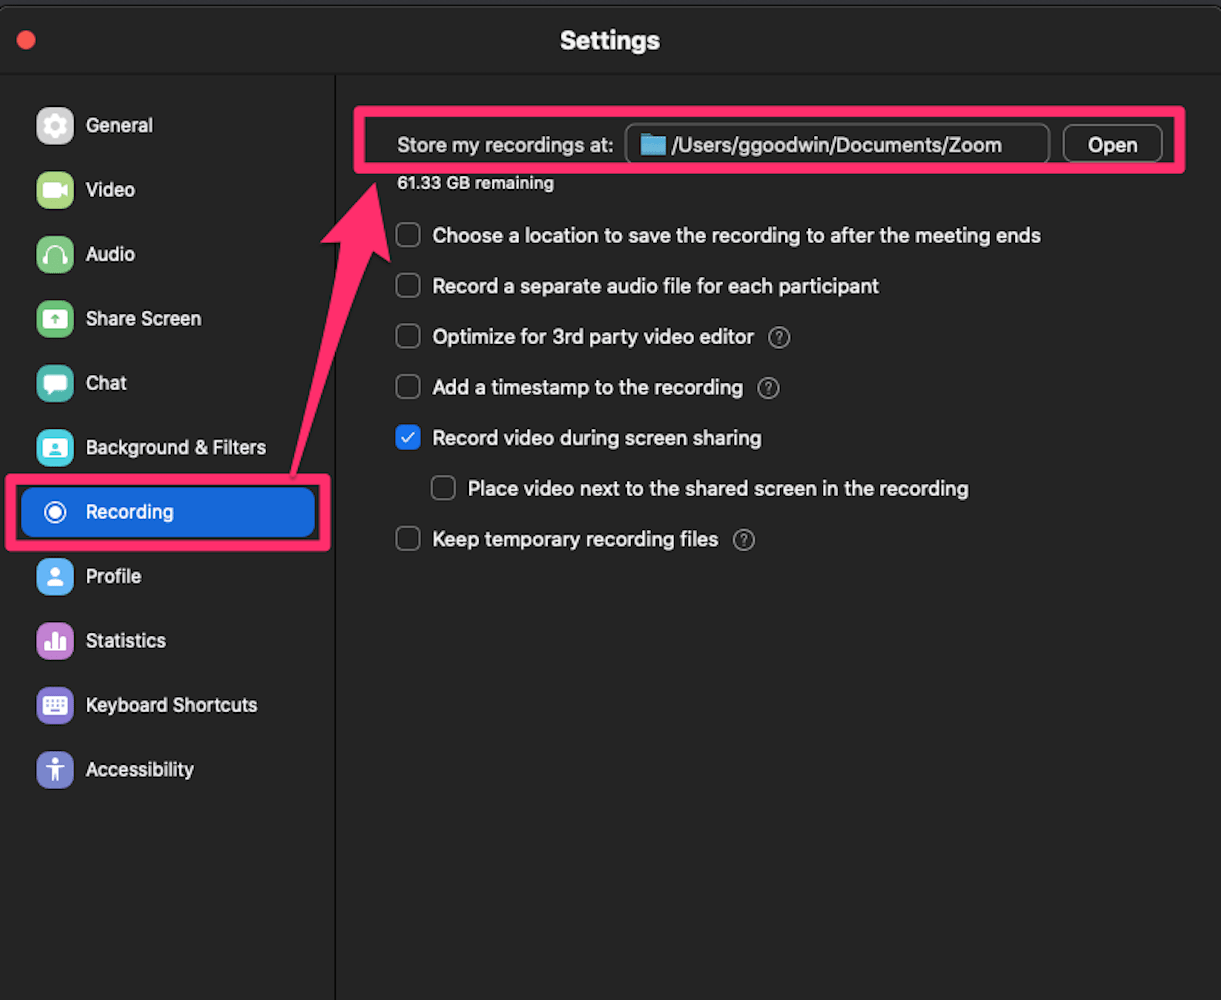Enable choosing save location after meeting ends

click(408, 236)
